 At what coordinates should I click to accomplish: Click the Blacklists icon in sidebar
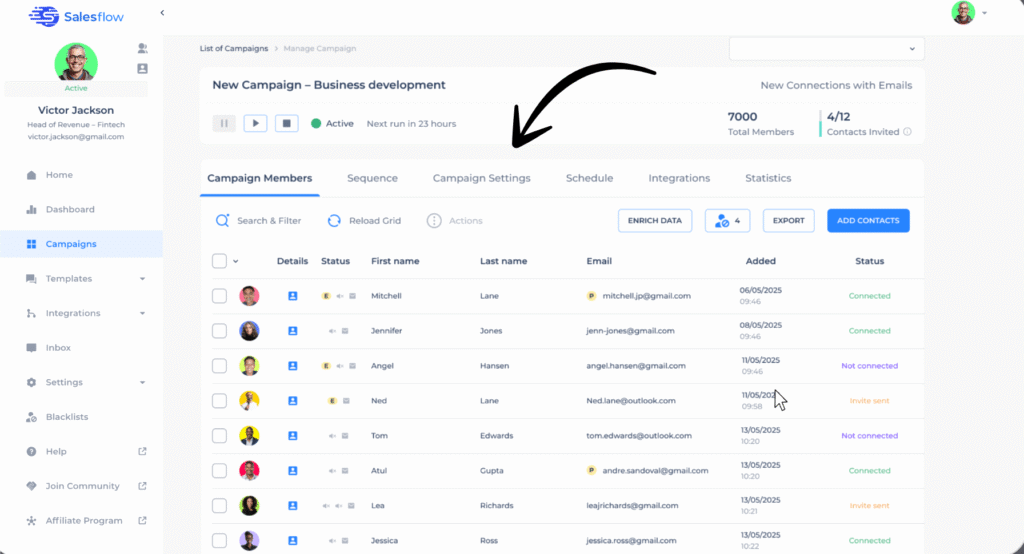coord(31,417)
